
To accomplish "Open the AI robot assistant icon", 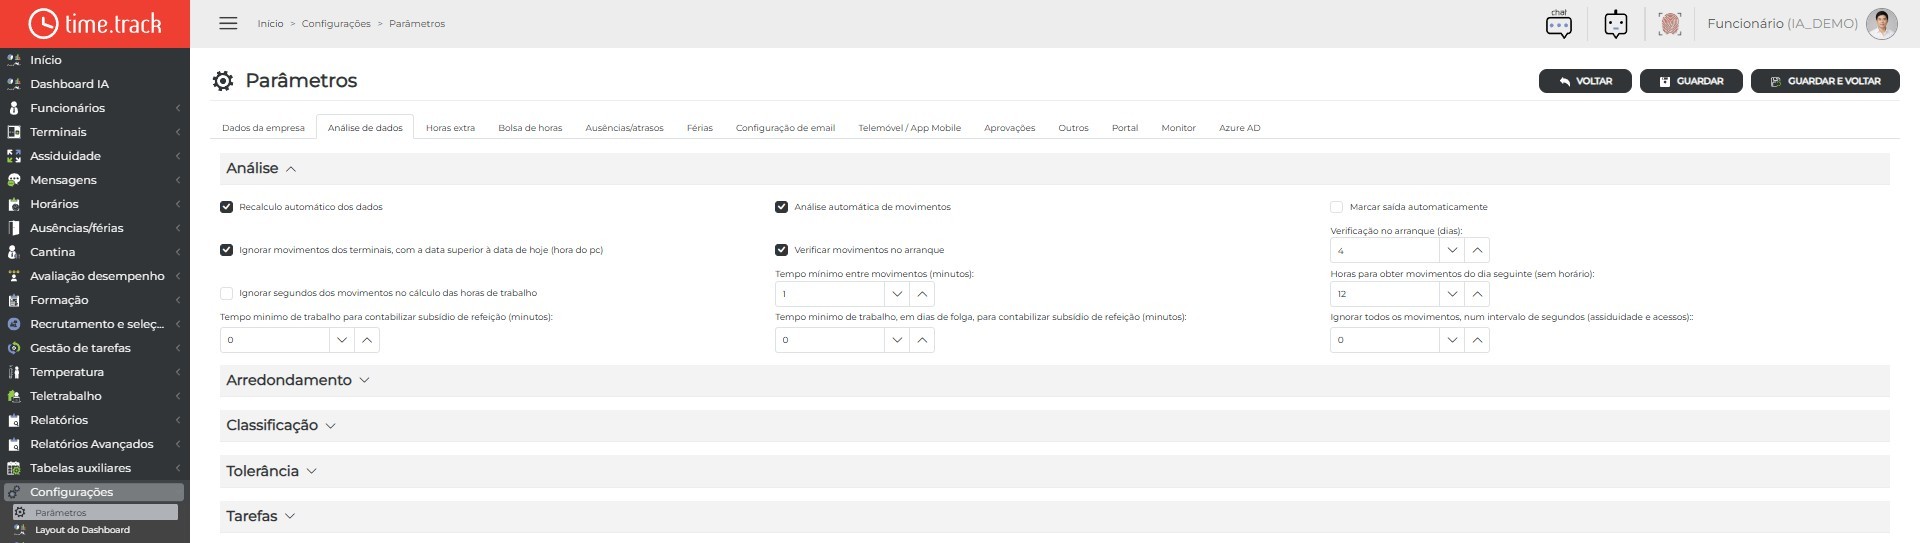I will pos(1615,24).
